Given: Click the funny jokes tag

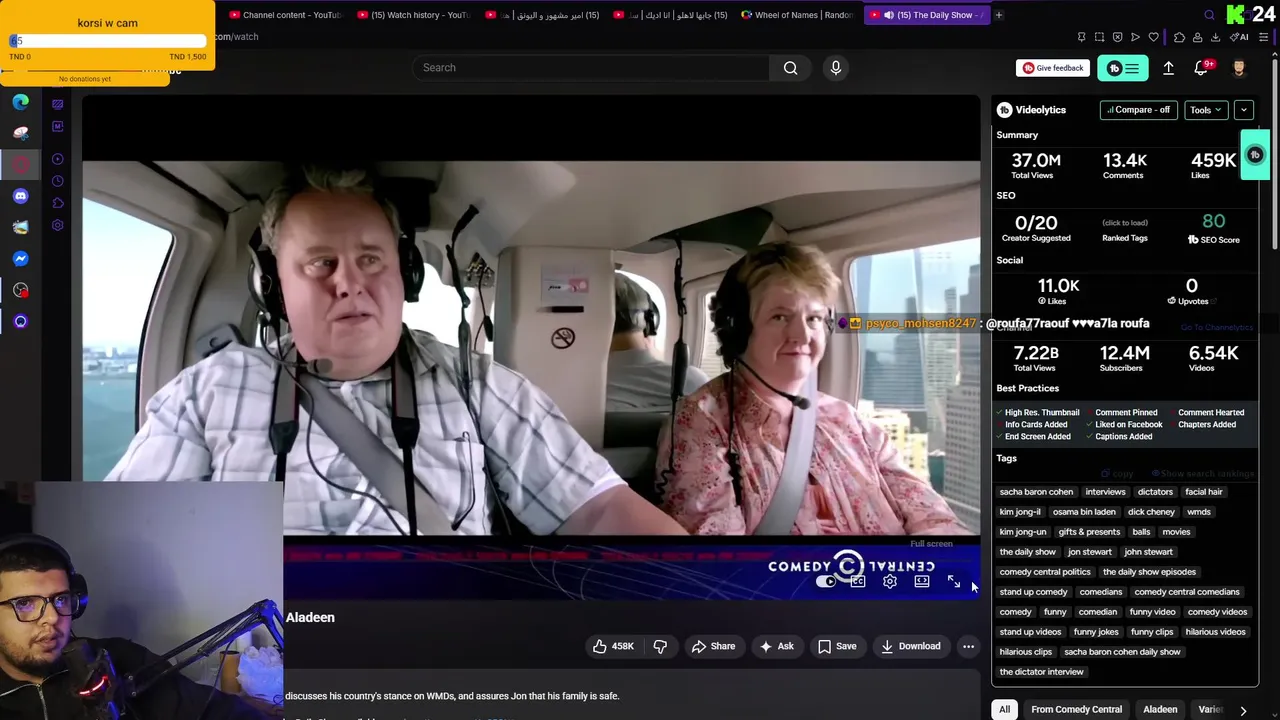Looking at the screenshot, I should click(1096, 632).
